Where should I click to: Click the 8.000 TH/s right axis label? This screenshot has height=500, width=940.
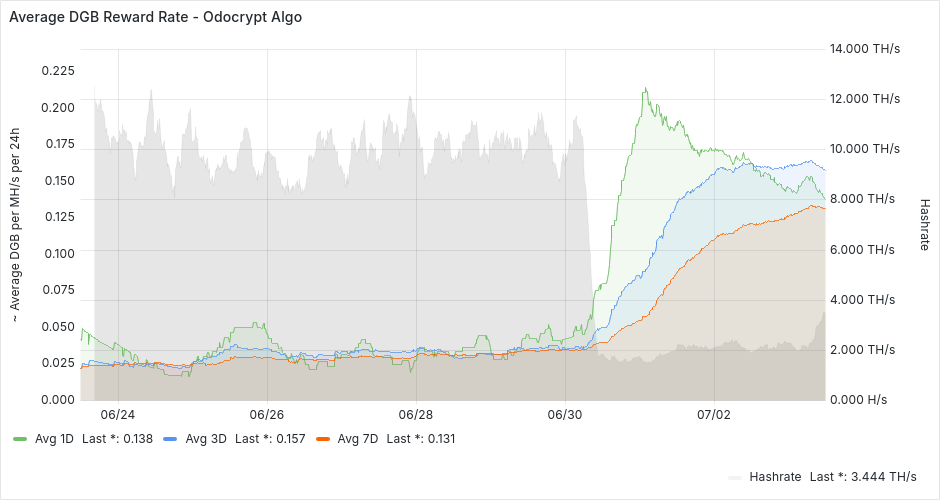[862, 199]
